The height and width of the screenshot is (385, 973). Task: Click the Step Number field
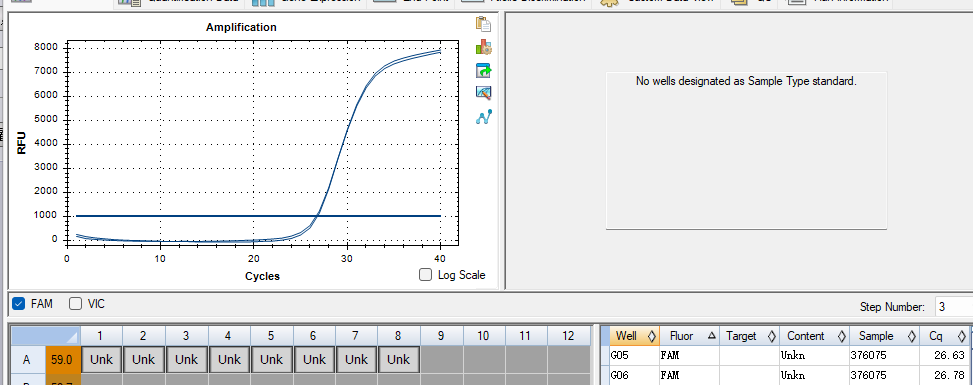tap(954, 307)
